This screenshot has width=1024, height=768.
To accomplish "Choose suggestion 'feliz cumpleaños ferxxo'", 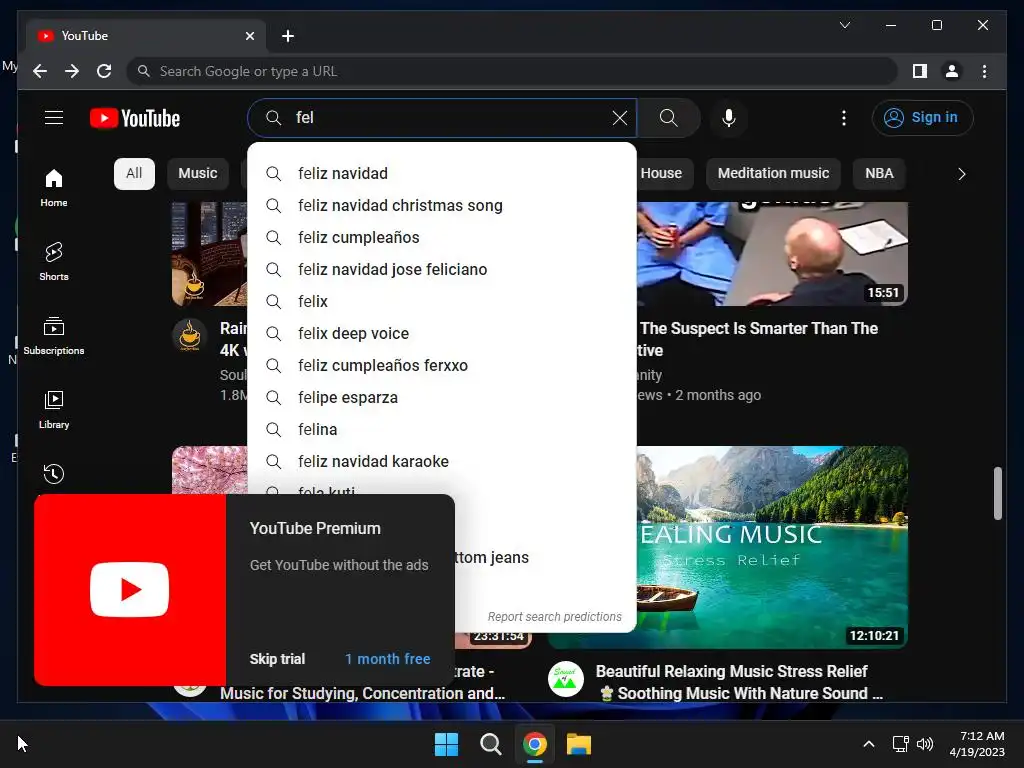I will tap(441, 365).
